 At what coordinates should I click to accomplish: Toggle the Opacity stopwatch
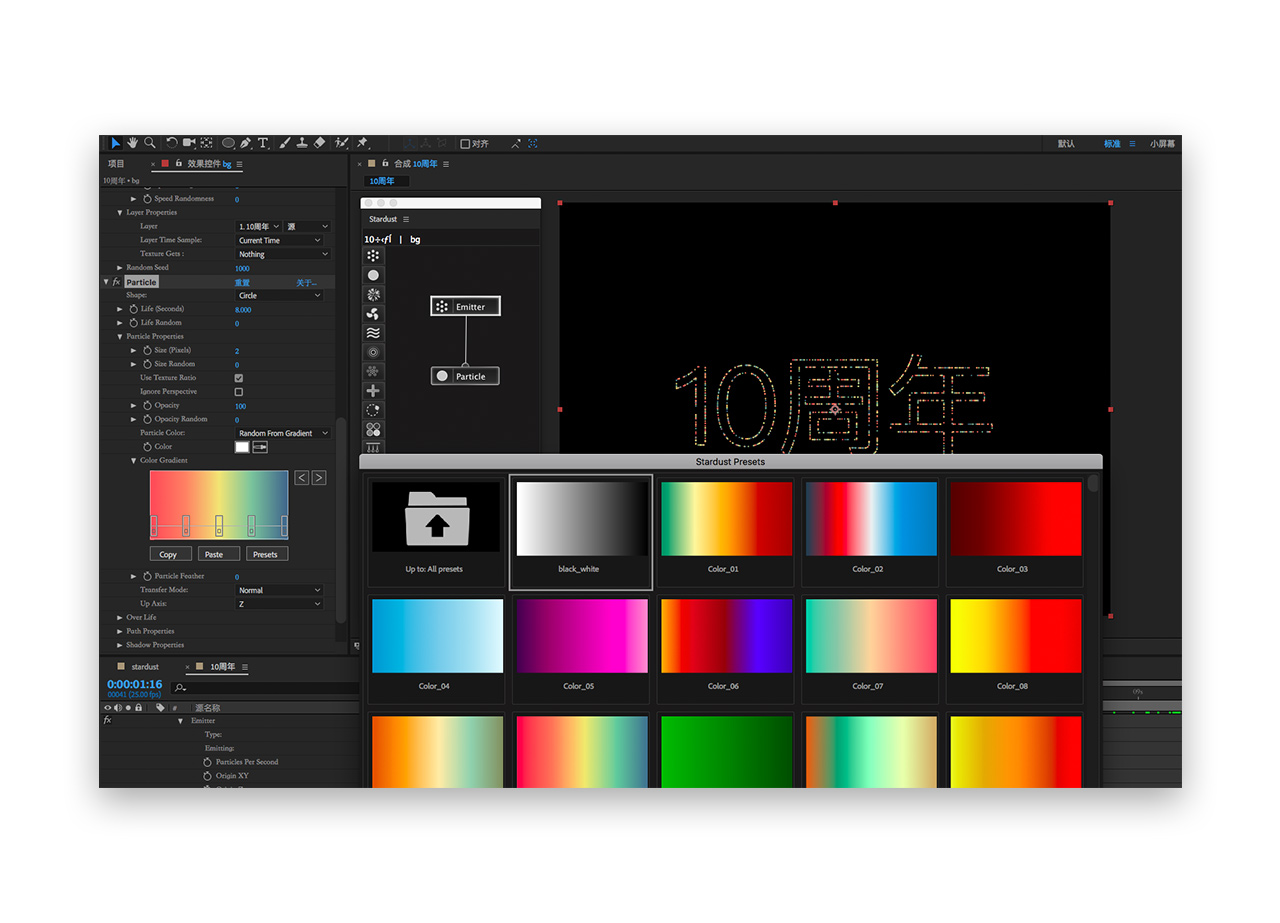click(147, 406)
